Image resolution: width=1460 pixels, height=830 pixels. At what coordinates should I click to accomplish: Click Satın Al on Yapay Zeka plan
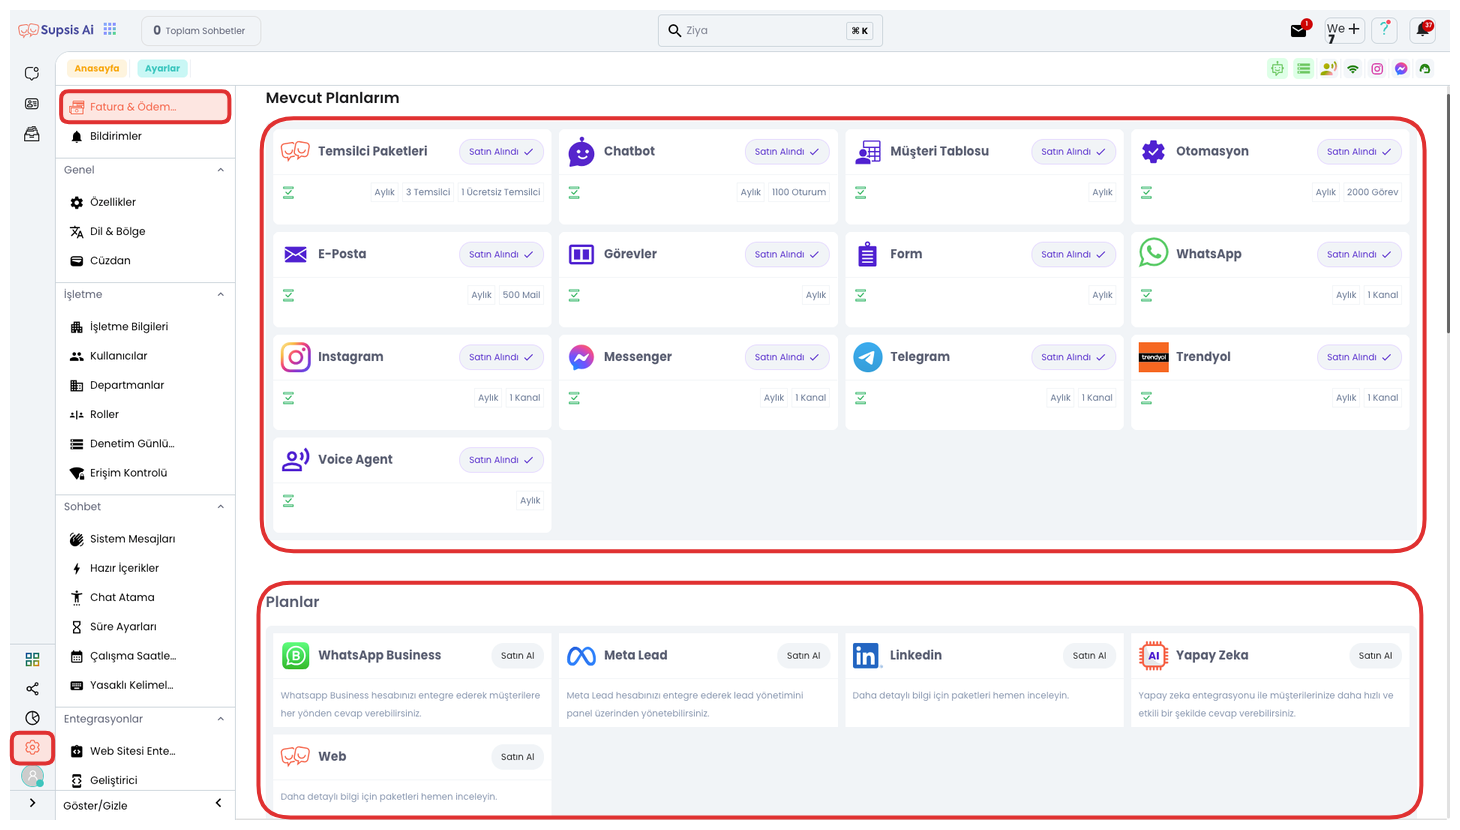coord(1375,656)
